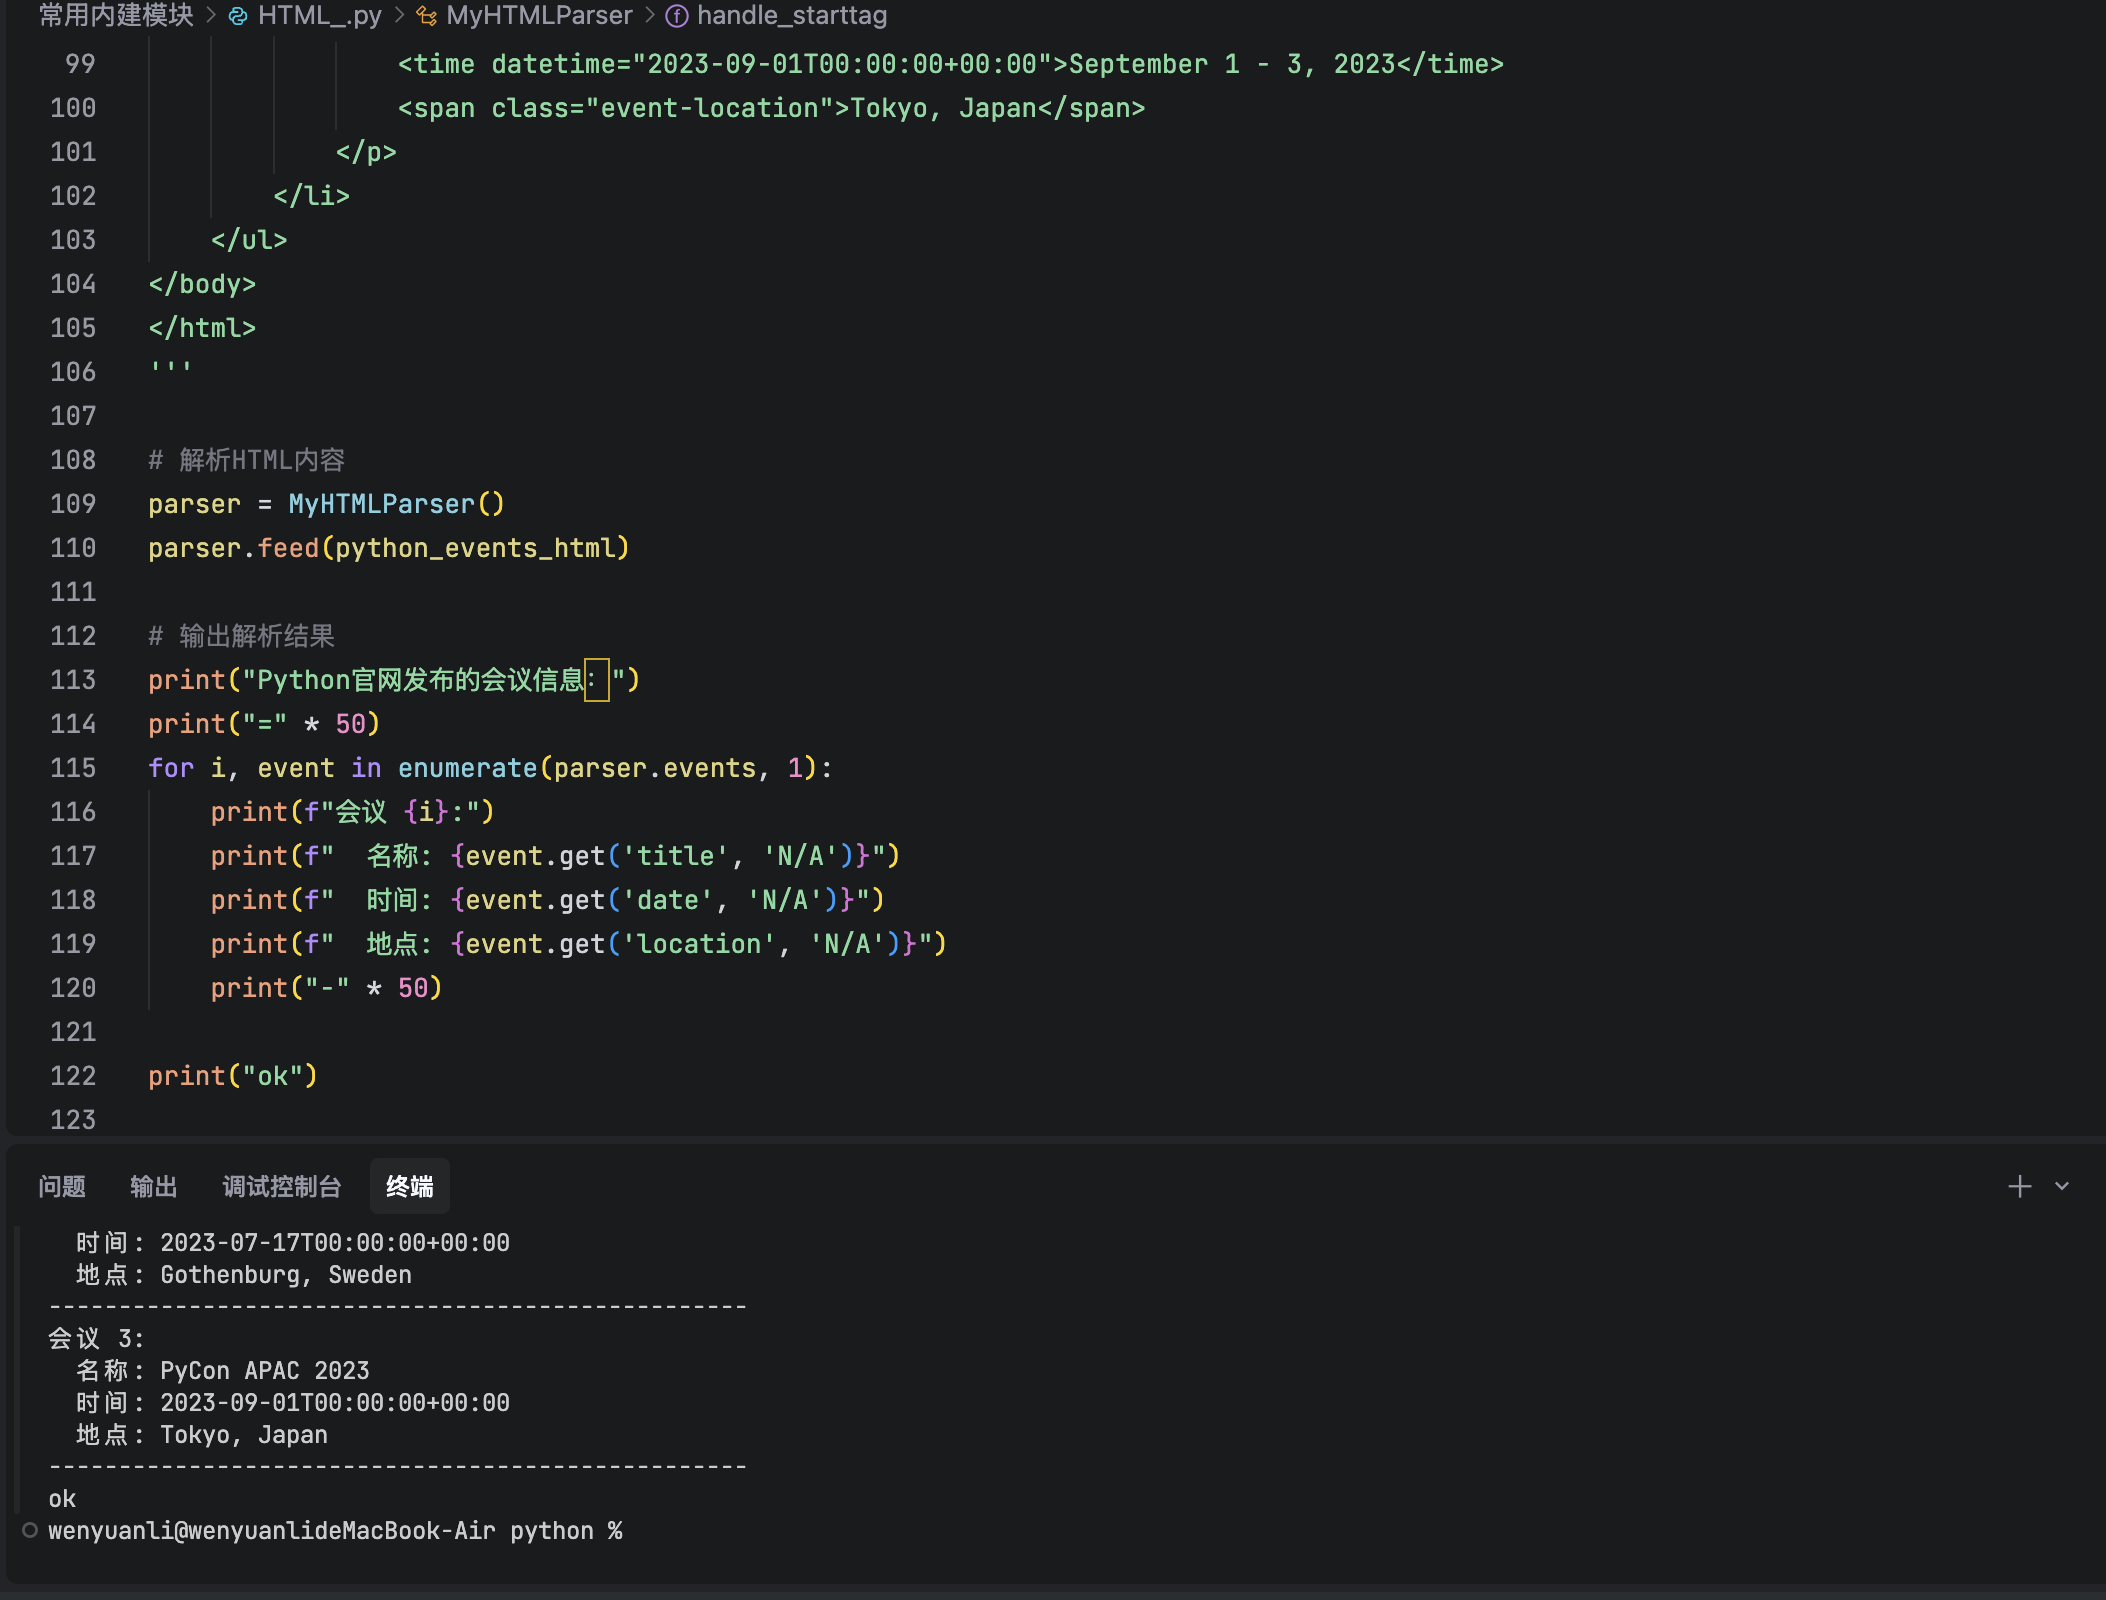The width and height of the screenshot is (2106, 1600).
Task: Create a new terminal using the plus icon
Action: pyautogui.click(x=2018, y=1186)
